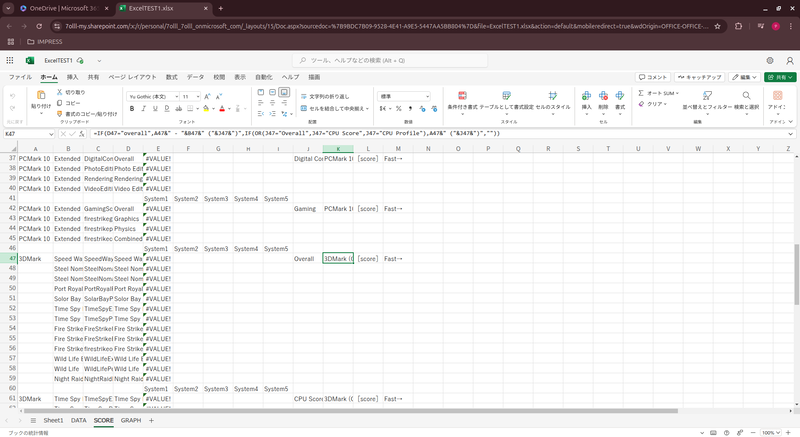Viewport: 800px width, 437px height.
Task: Click the yellow fill color button
Action: pos(206,109)
